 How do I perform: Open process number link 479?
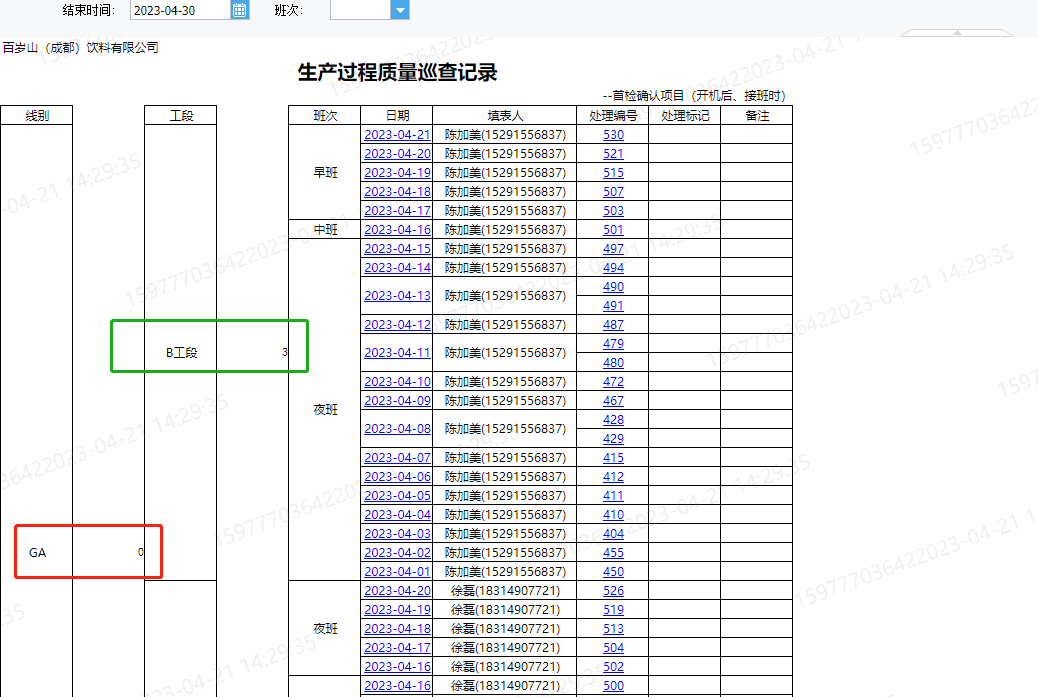[613, 344]
